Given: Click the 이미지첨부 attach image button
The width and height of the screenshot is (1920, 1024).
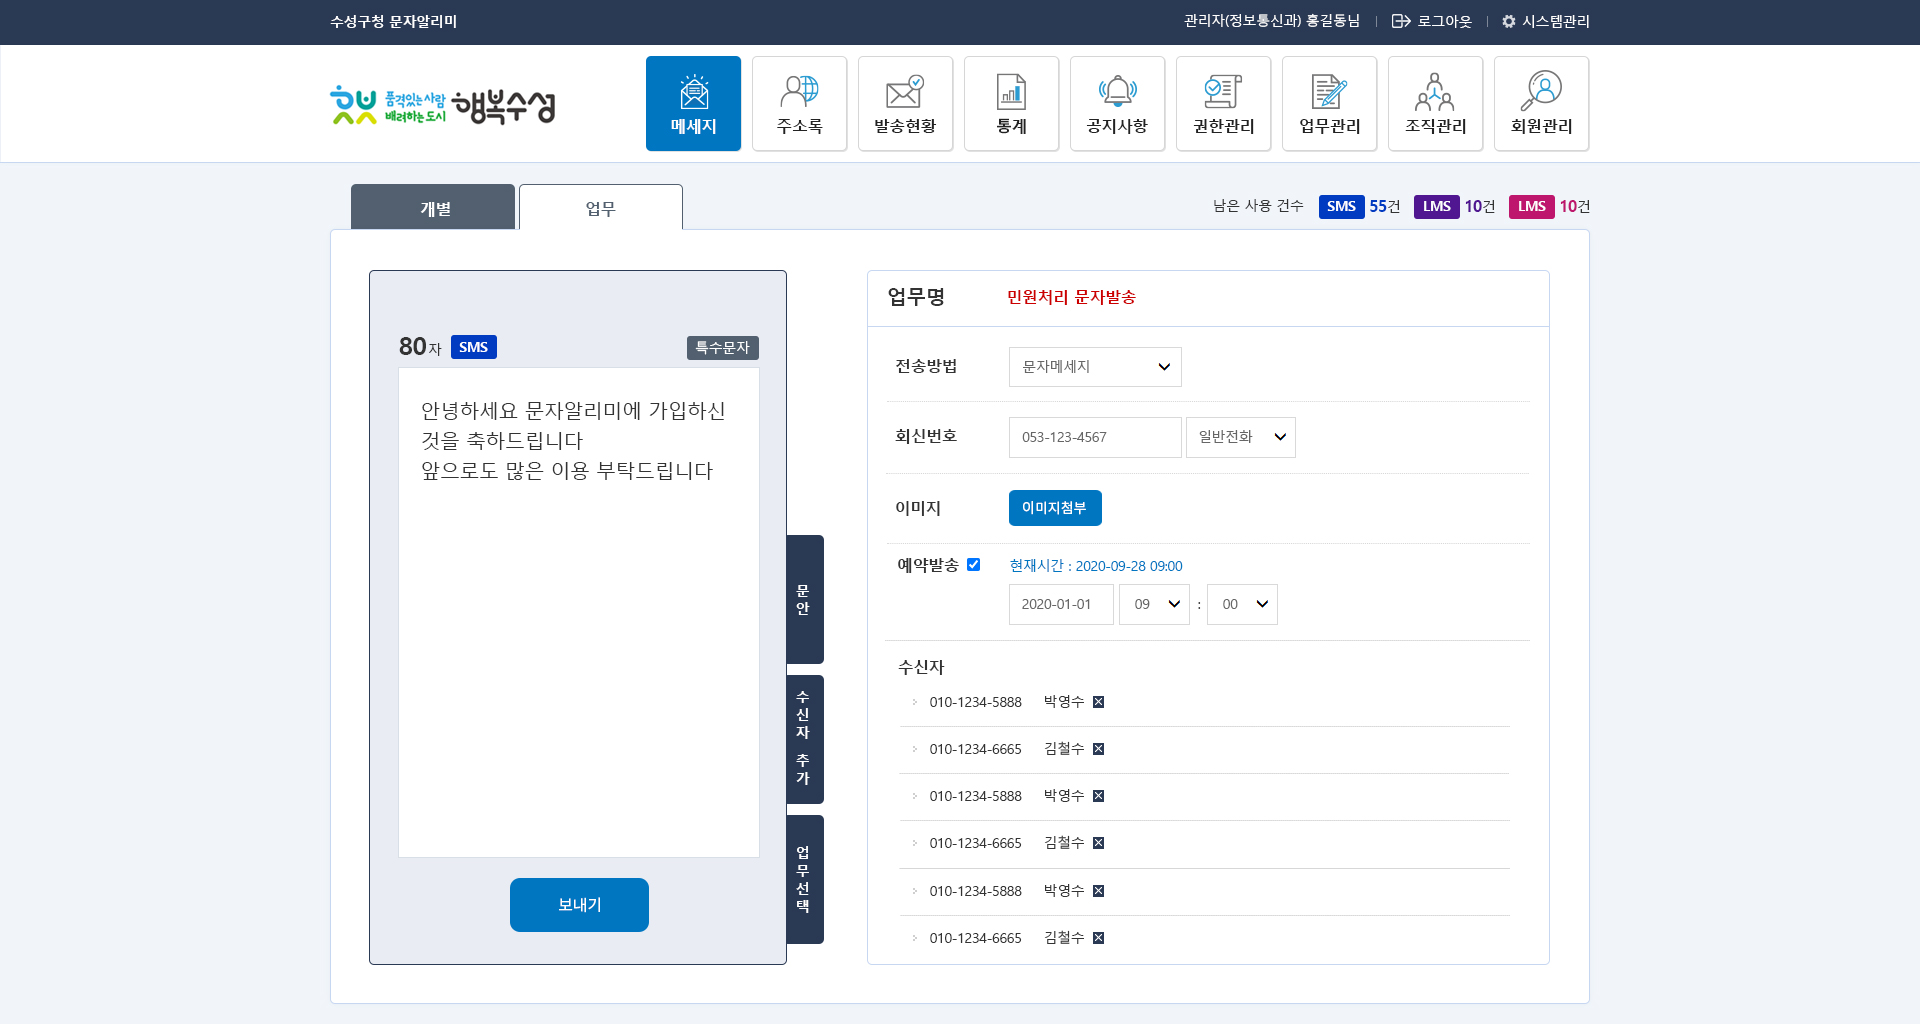Looking at the screenshot, I should [1055, 508].
